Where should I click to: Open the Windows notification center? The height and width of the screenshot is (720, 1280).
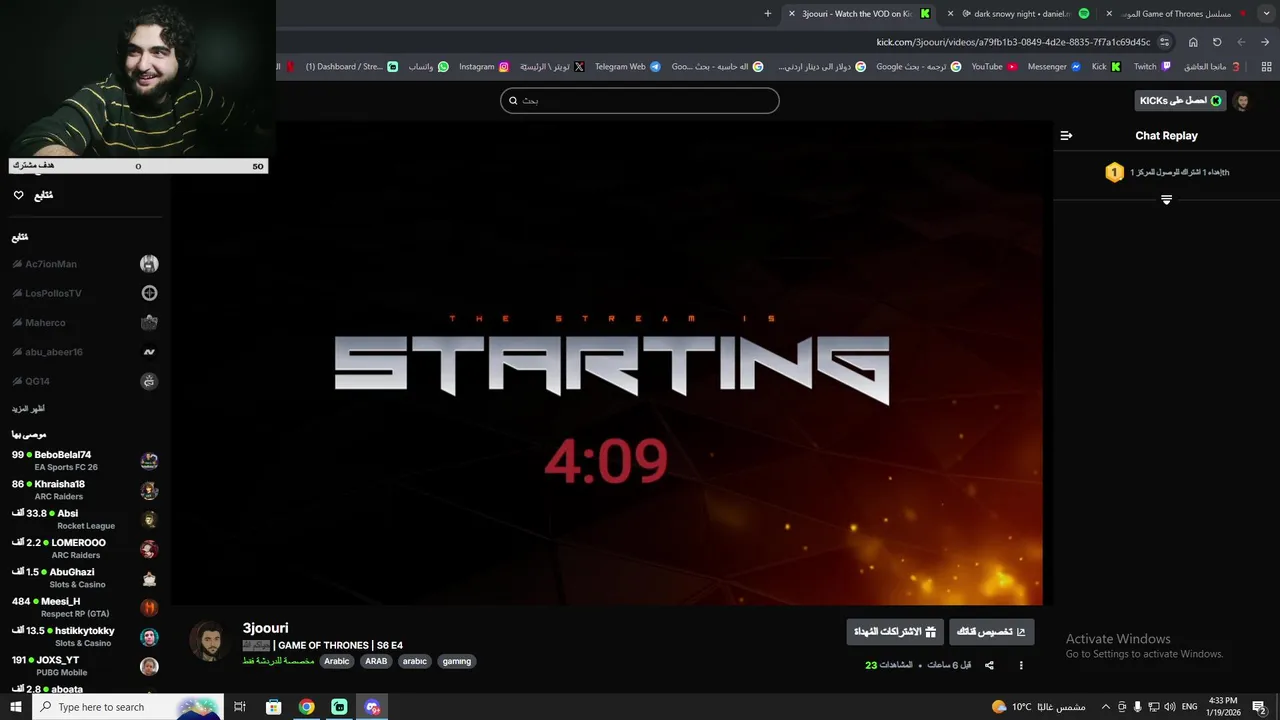tap(1259, 707)
